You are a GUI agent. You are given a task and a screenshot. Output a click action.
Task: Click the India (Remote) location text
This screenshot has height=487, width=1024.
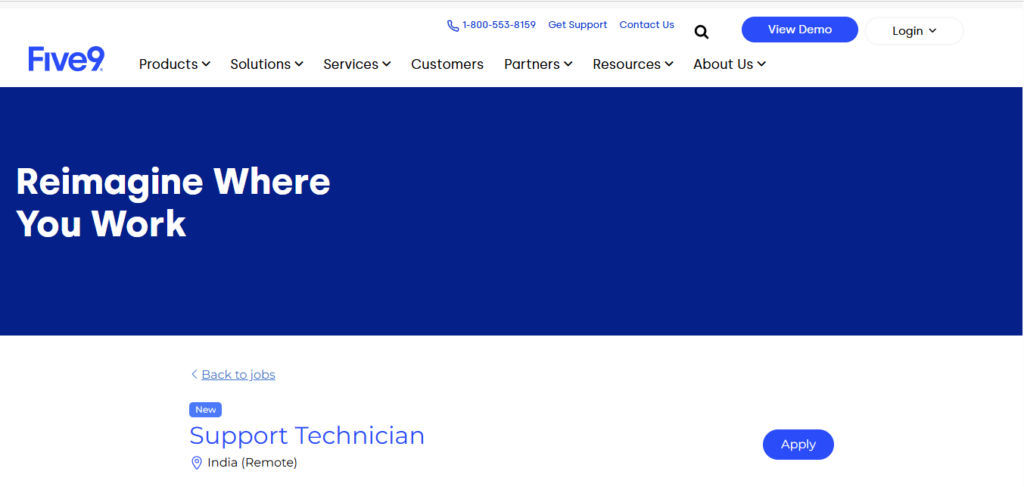click(x=252, y=463)
